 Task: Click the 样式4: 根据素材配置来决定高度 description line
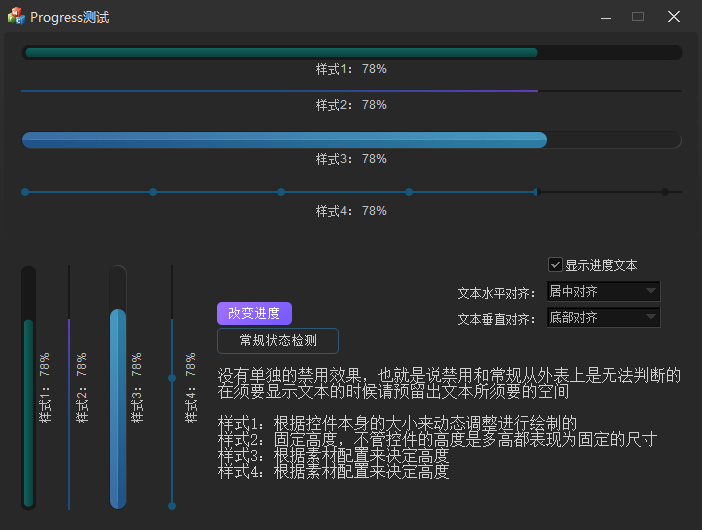(x=333, y=471)
